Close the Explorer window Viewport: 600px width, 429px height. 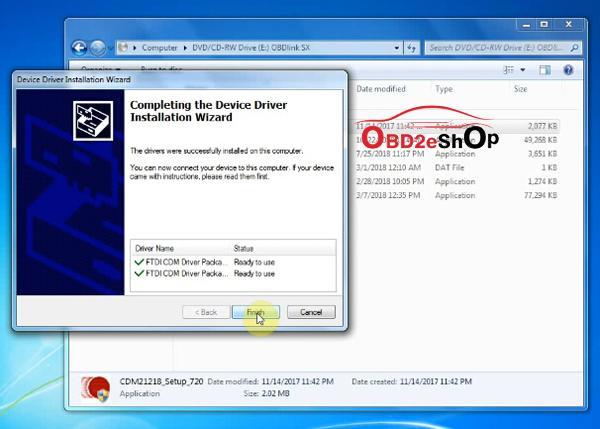(x=568, y=25)
